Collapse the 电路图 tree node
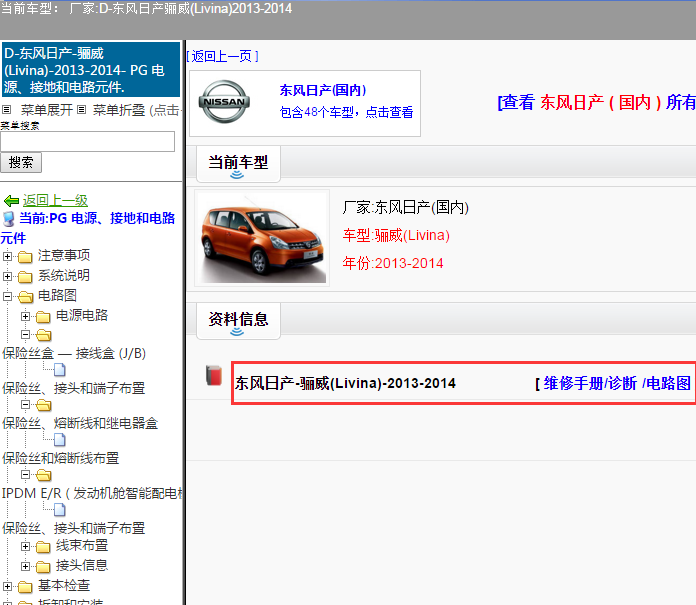This screenshot has height=605, width=696. click(7, 296)
